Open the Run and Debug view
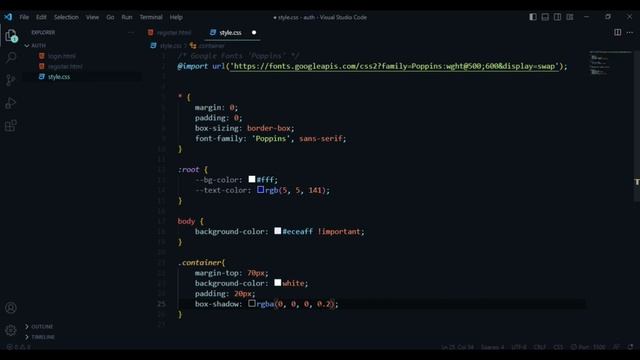Viewport: 640px width, 360px height. pyautogui.click(x=11, y=103)
